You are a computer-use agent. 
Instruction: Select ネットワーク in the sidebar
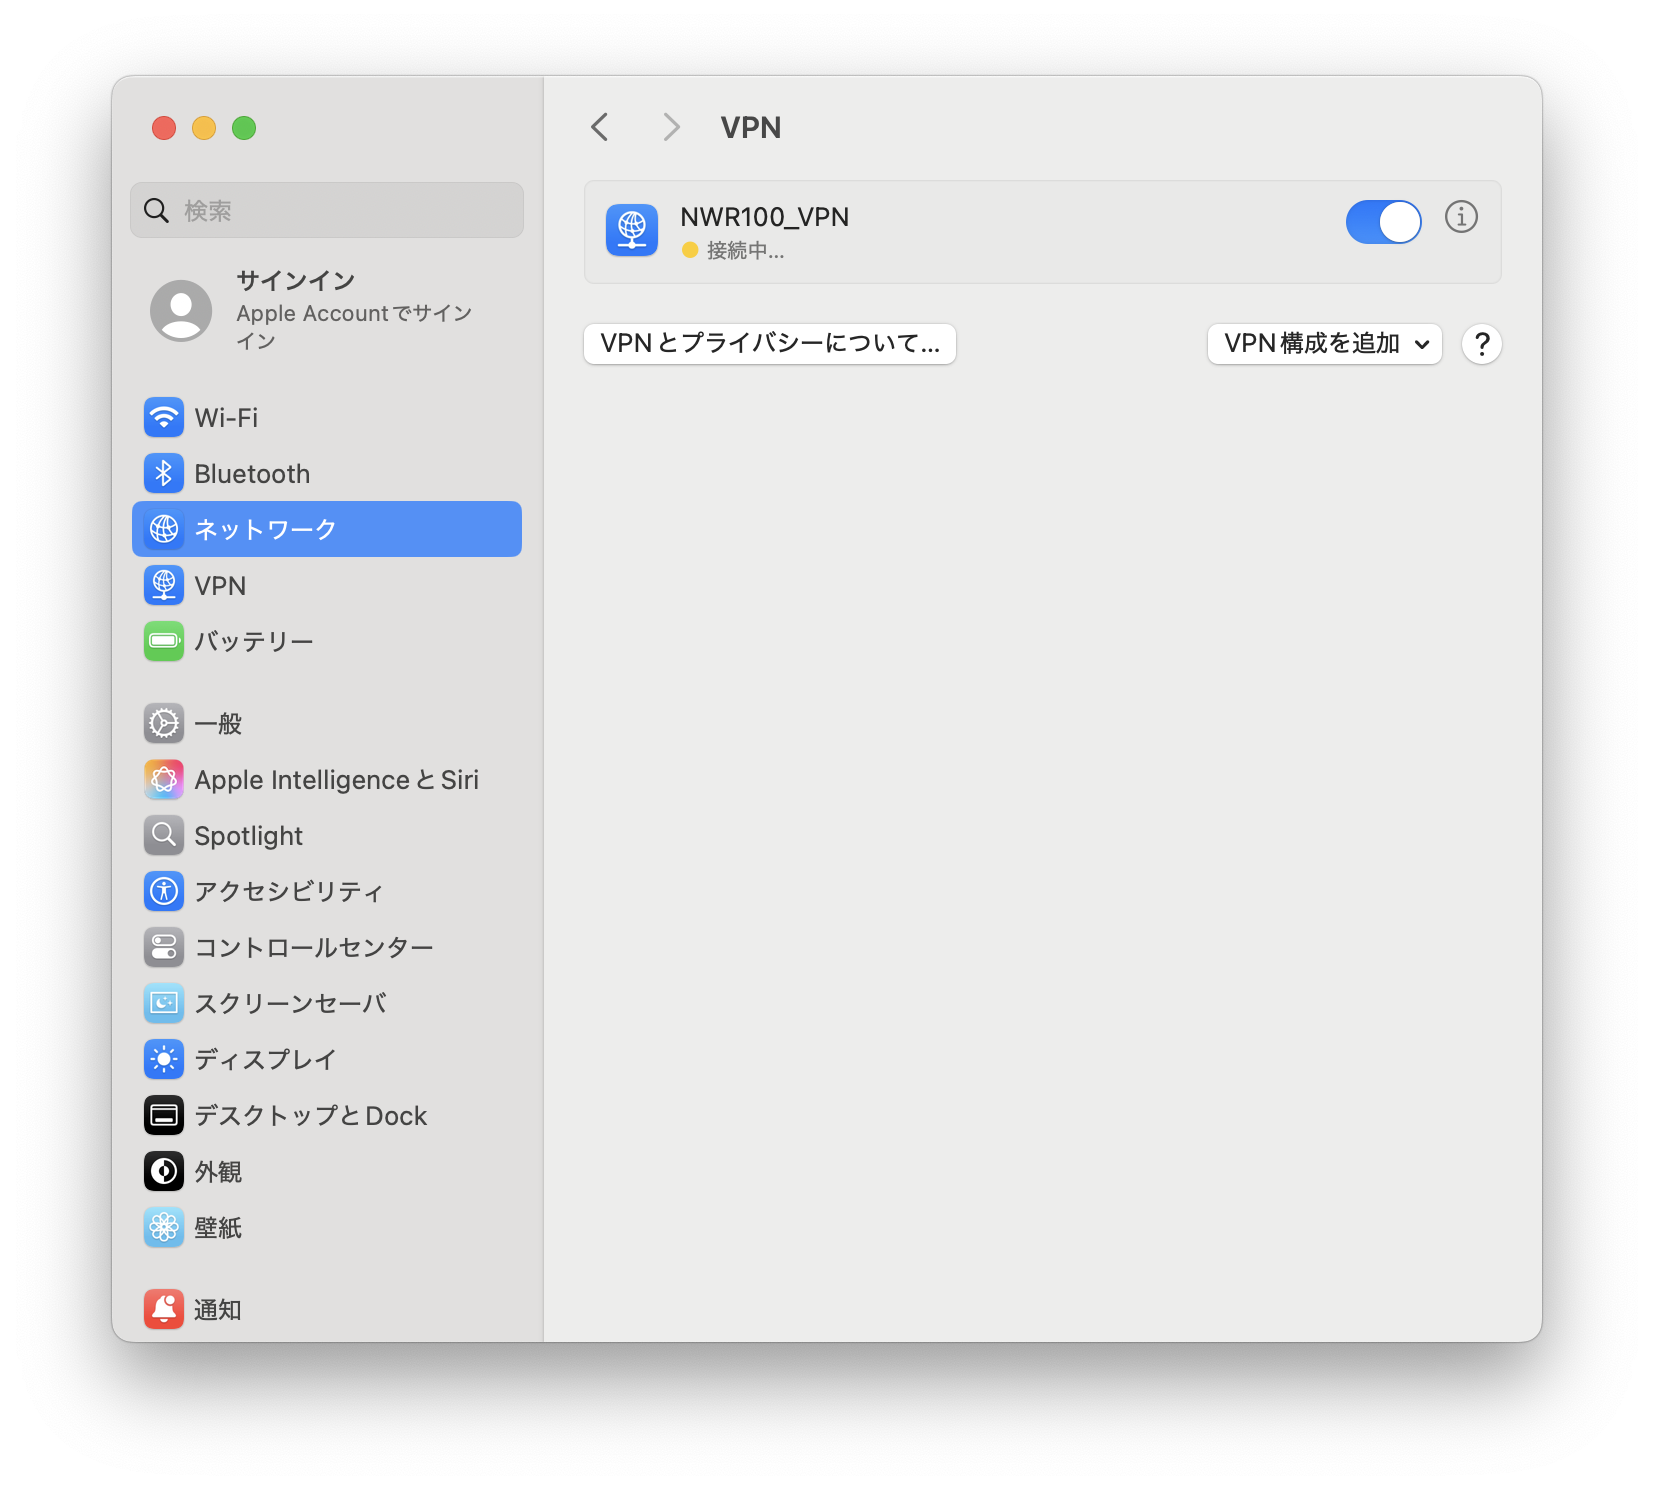tap(265, 529)
